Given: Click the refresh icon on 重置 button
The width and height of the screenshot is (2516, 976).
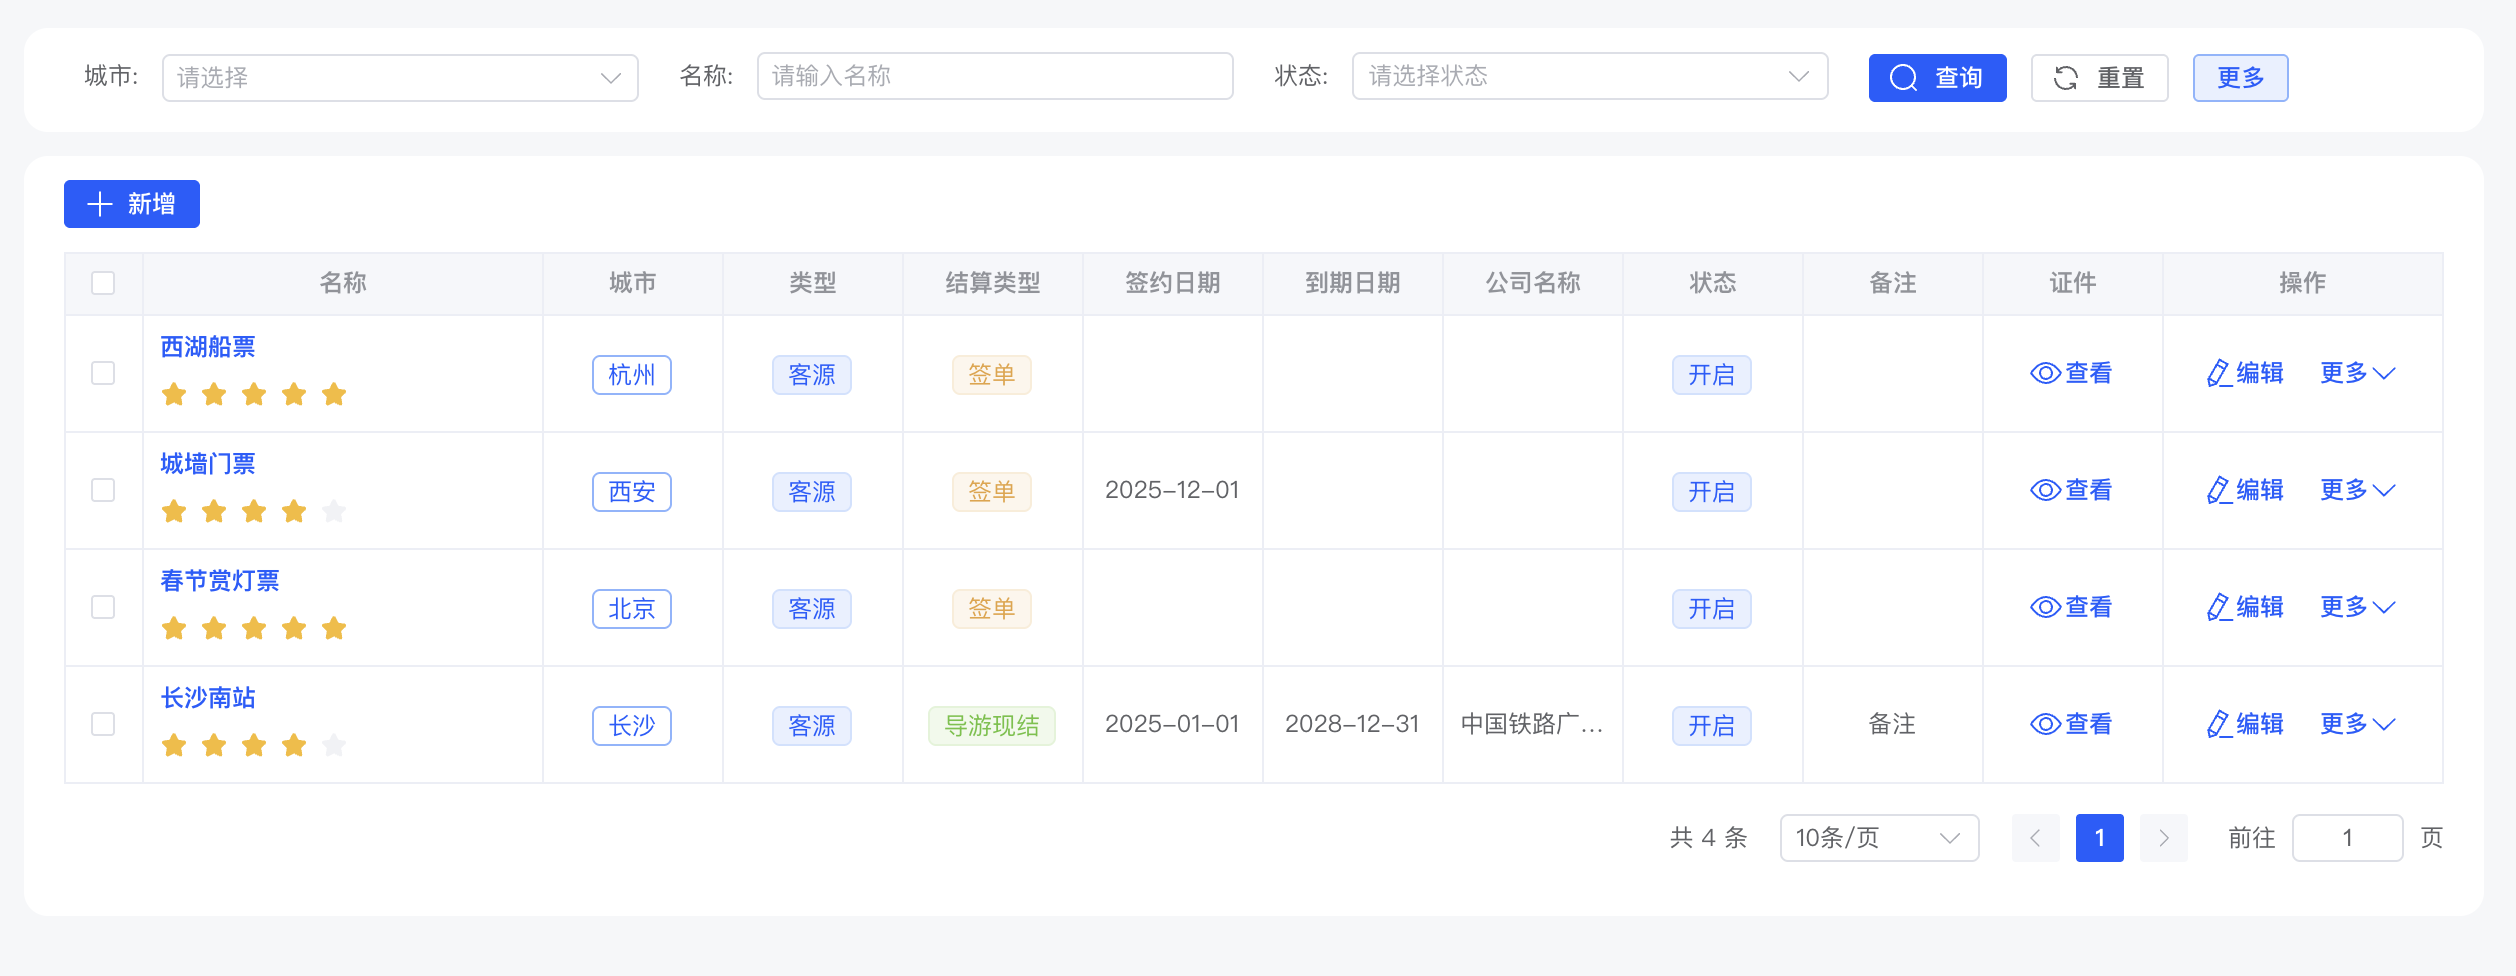Looking at the screenshot, I should (2068, 77).
